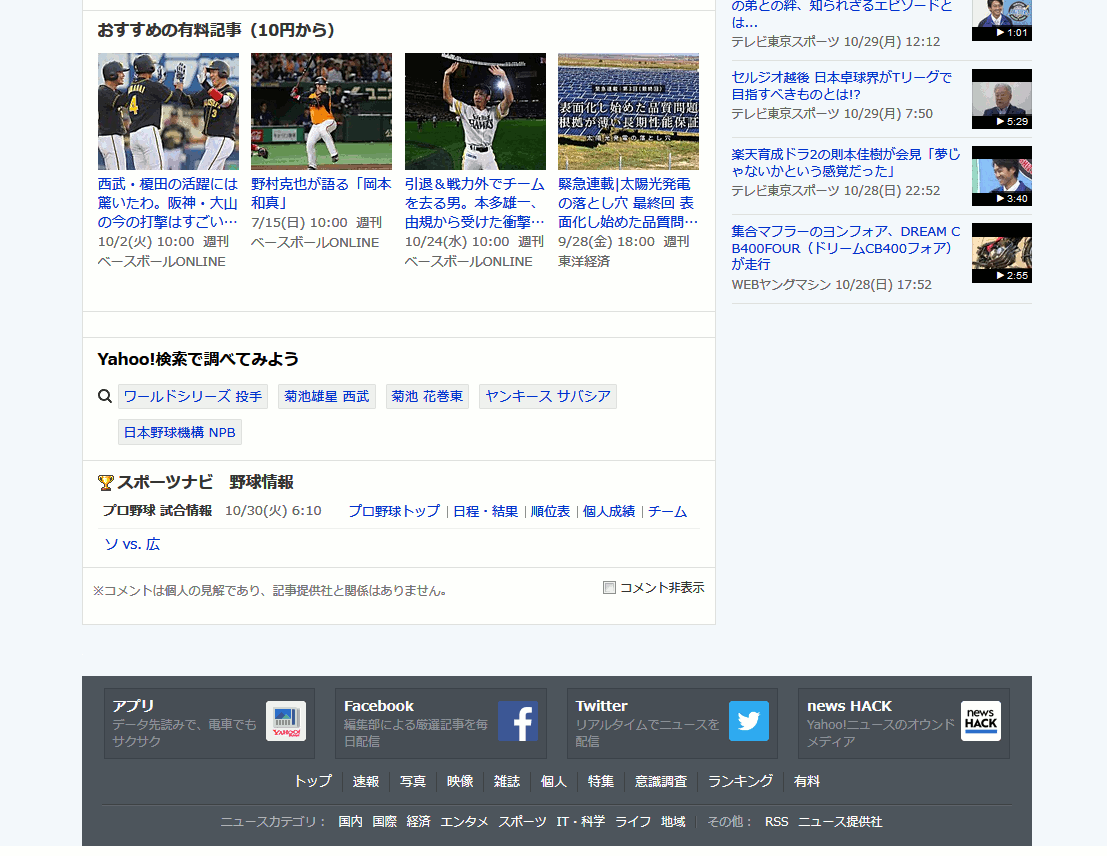Click the magnifier search icon beside keywords
The height and width of the screenshot is (856, 1107).
[104, 396]
